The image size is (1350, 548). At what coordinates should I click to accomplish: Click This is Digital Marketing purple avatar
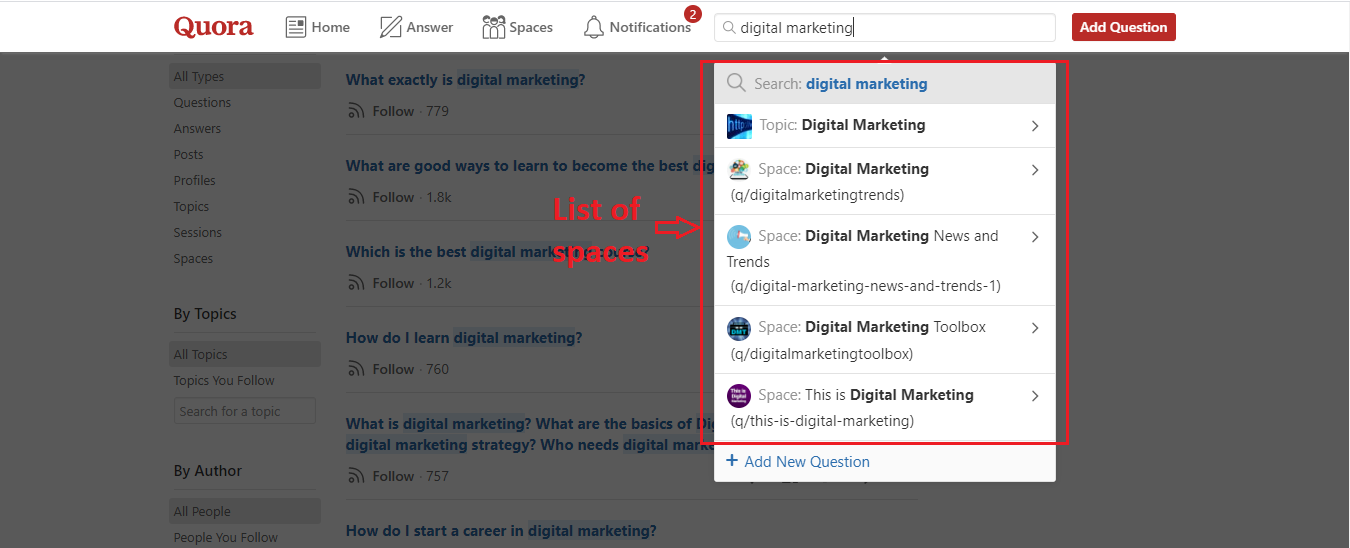[x=739, y=396]
